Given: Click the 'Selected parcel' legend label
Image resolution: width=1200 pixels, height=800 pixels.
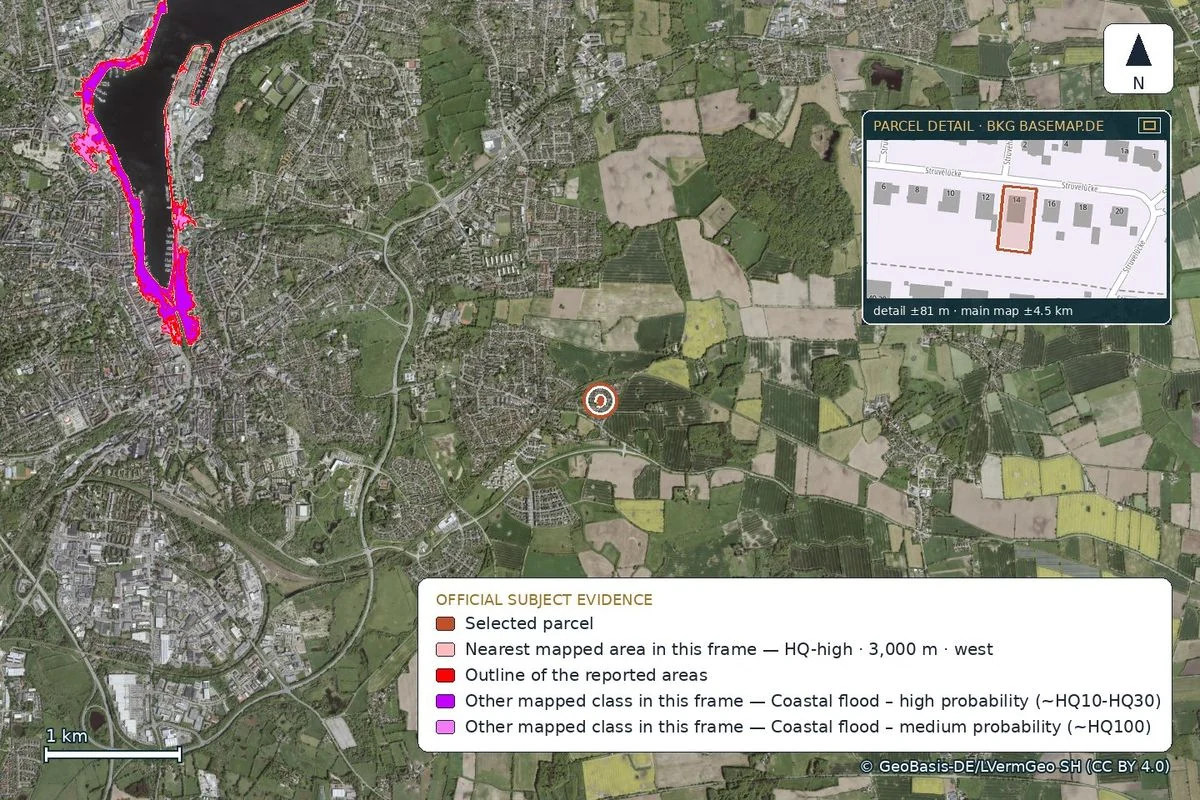Looking at the screenshot, I should pos(529,624).
